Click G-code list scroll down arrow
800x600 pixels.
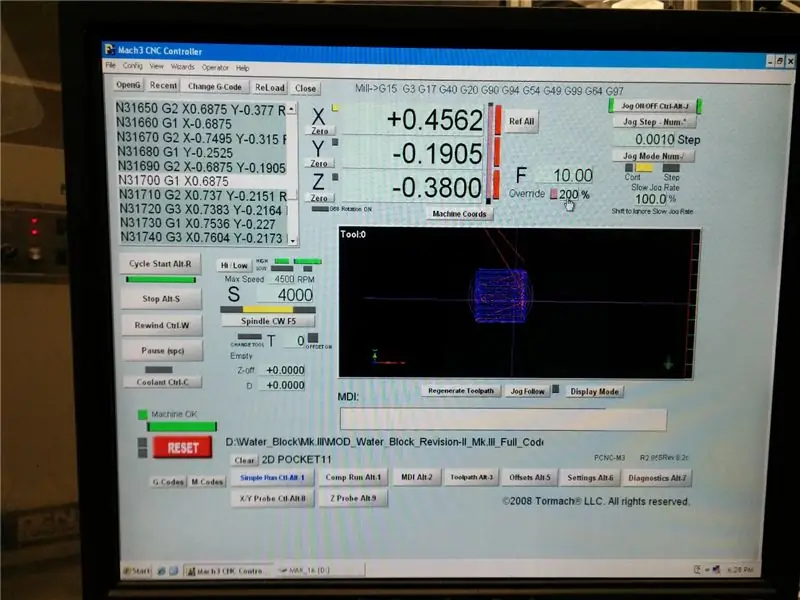tap(293, 239)
